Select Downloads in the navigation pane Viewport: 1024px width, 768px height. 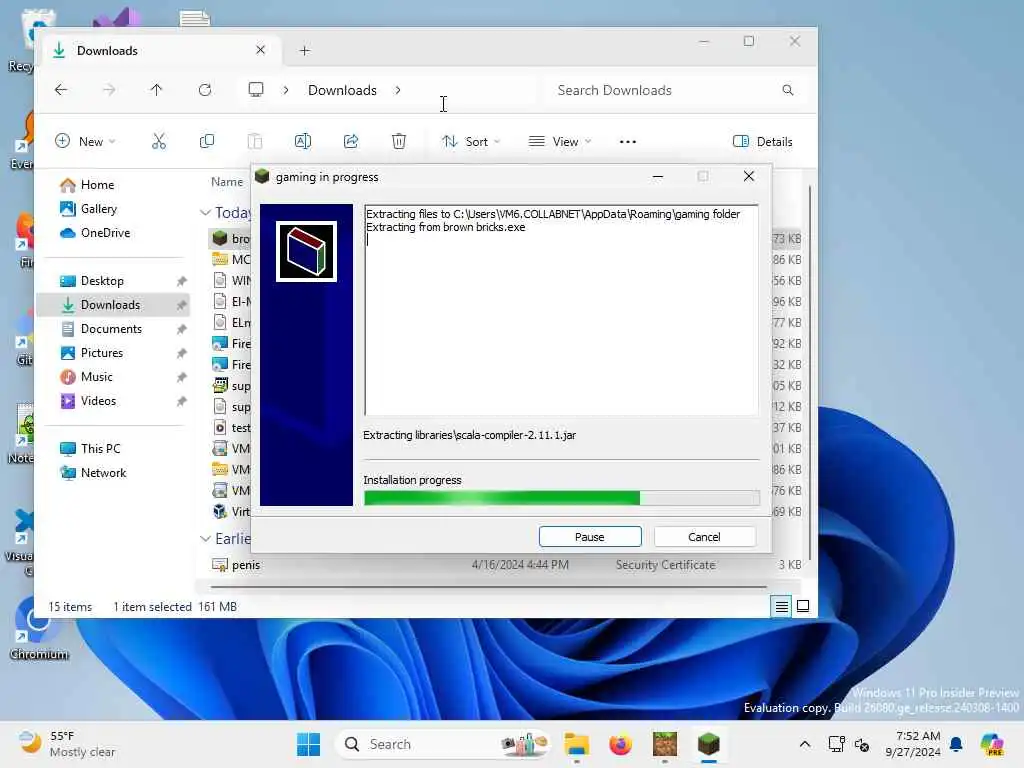(x=114, y=305)
